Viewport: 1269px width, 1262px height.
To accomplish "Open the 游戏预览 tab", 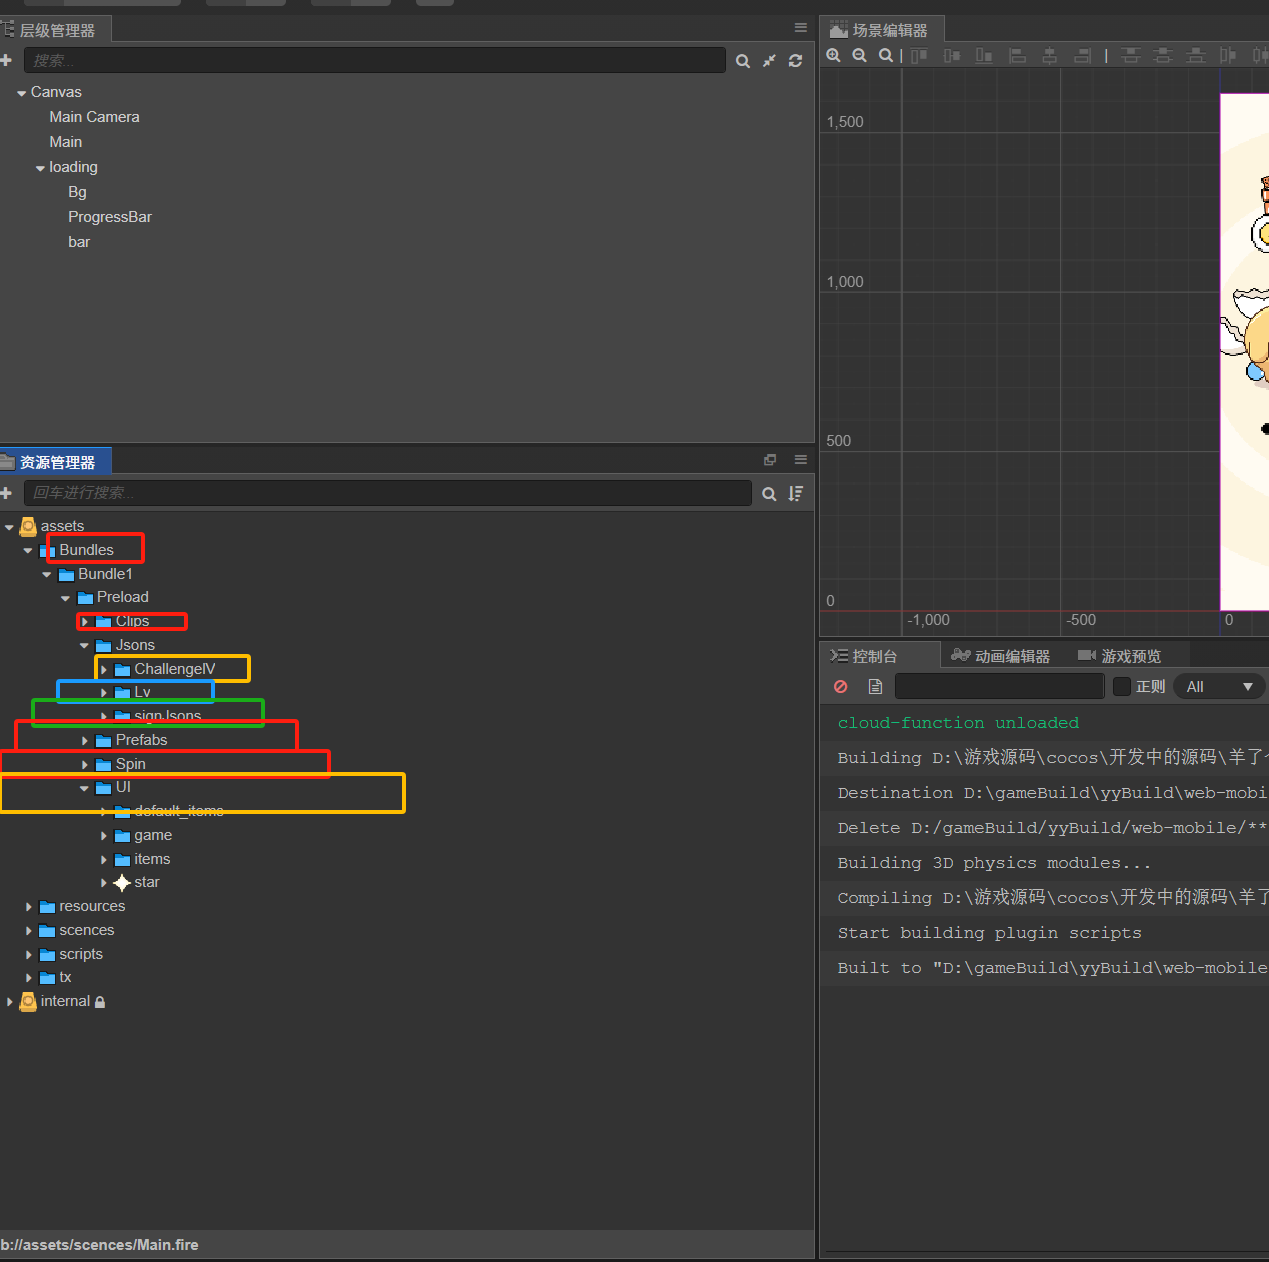I will click(1120, 656).
